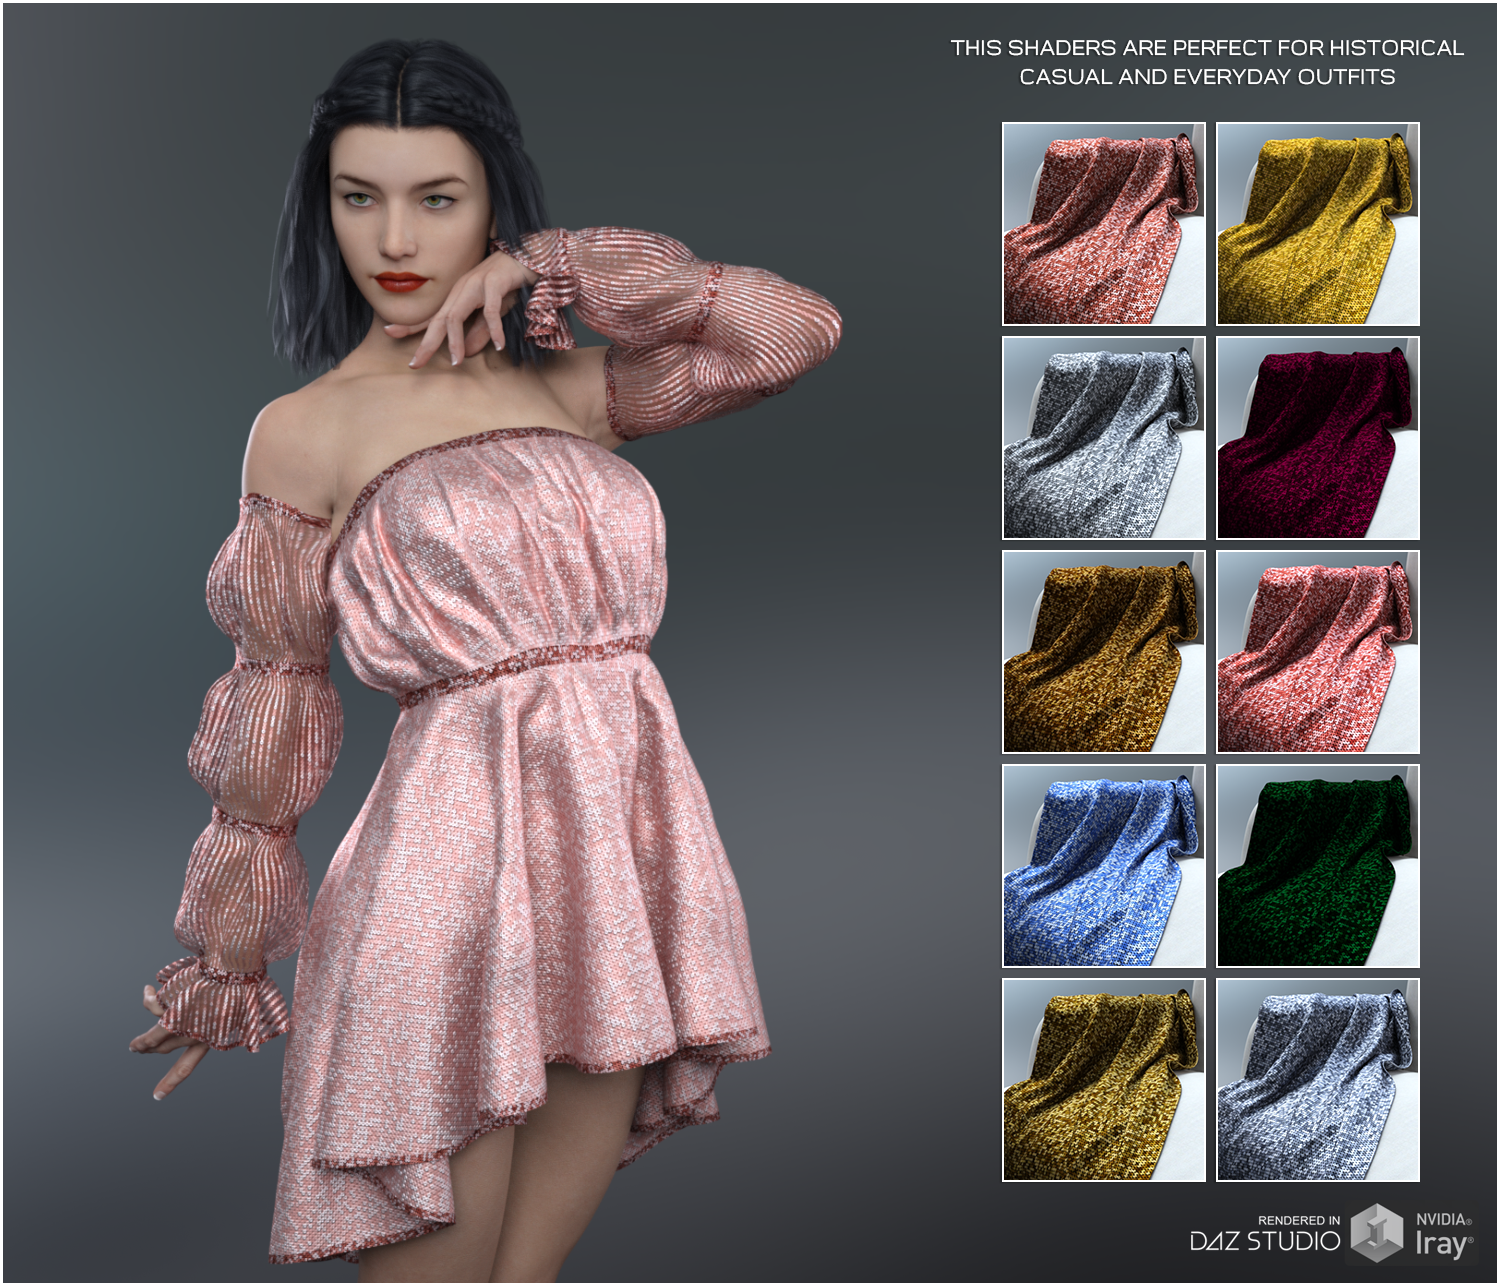Image resolution: width=1500 pixels, height=1286 pixels.
Task: Choose the gold fabric thumbnail below the blue one
Action: (x=1104, y=1080)
